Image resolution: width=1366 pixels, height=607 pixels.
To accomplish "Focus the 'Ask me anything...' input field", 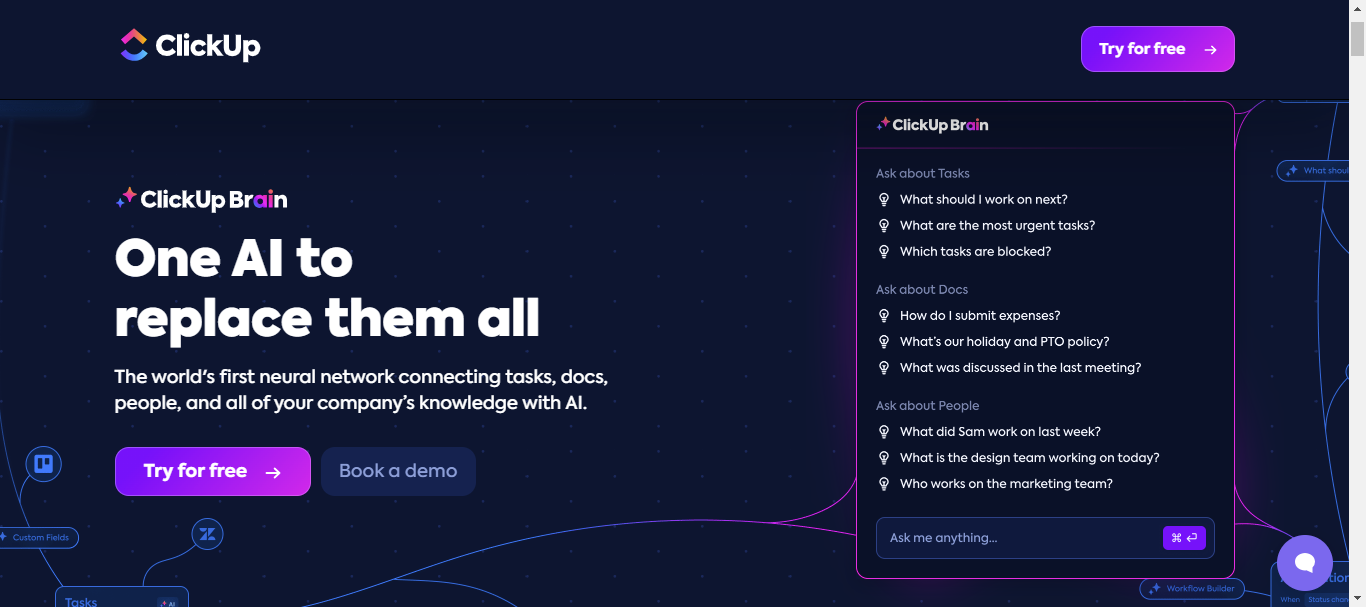I will [1020, 538].
